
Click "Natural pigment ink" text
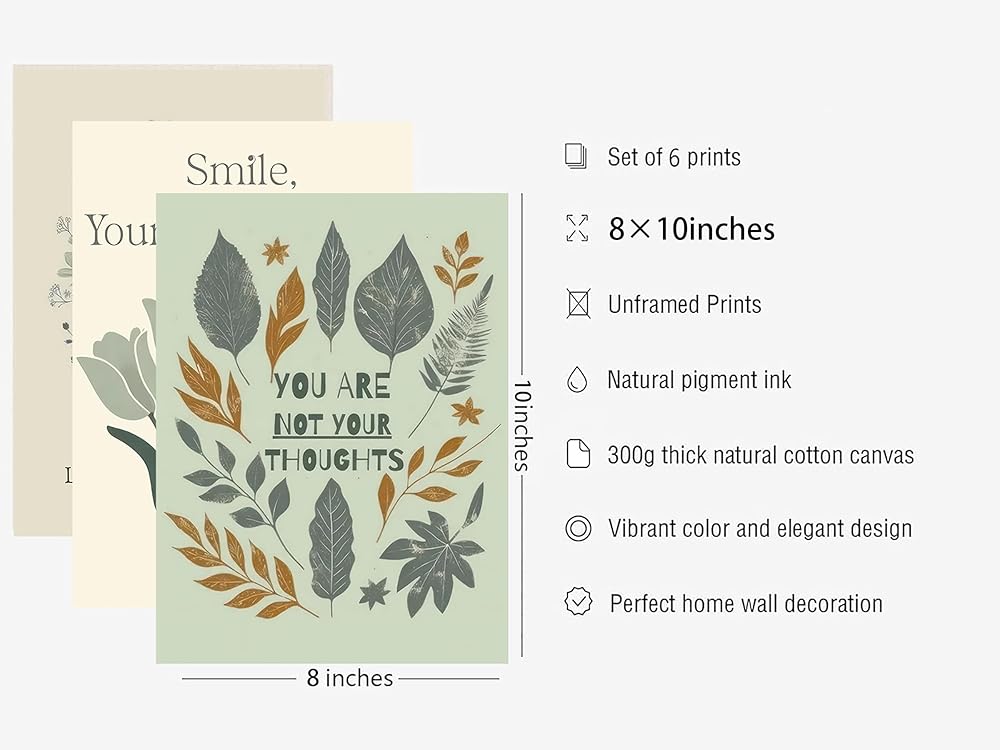click(699, 380)
